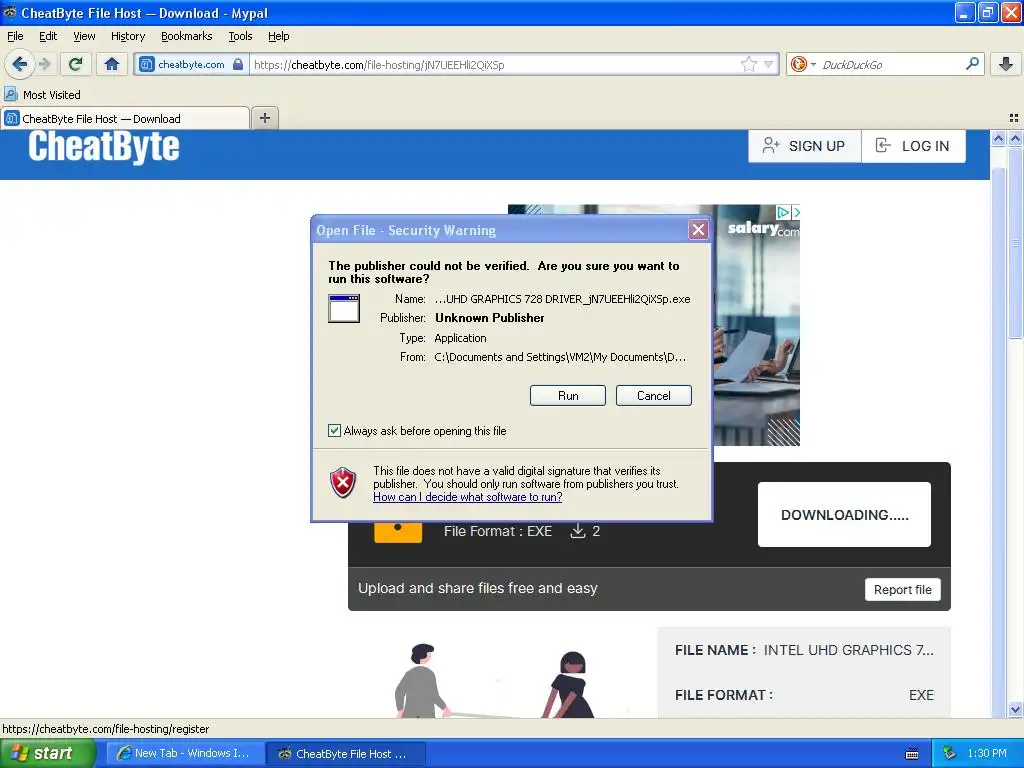The image size is (1024, 768).
Task: Click the Report file button
Action: click(x=903, y=590)
